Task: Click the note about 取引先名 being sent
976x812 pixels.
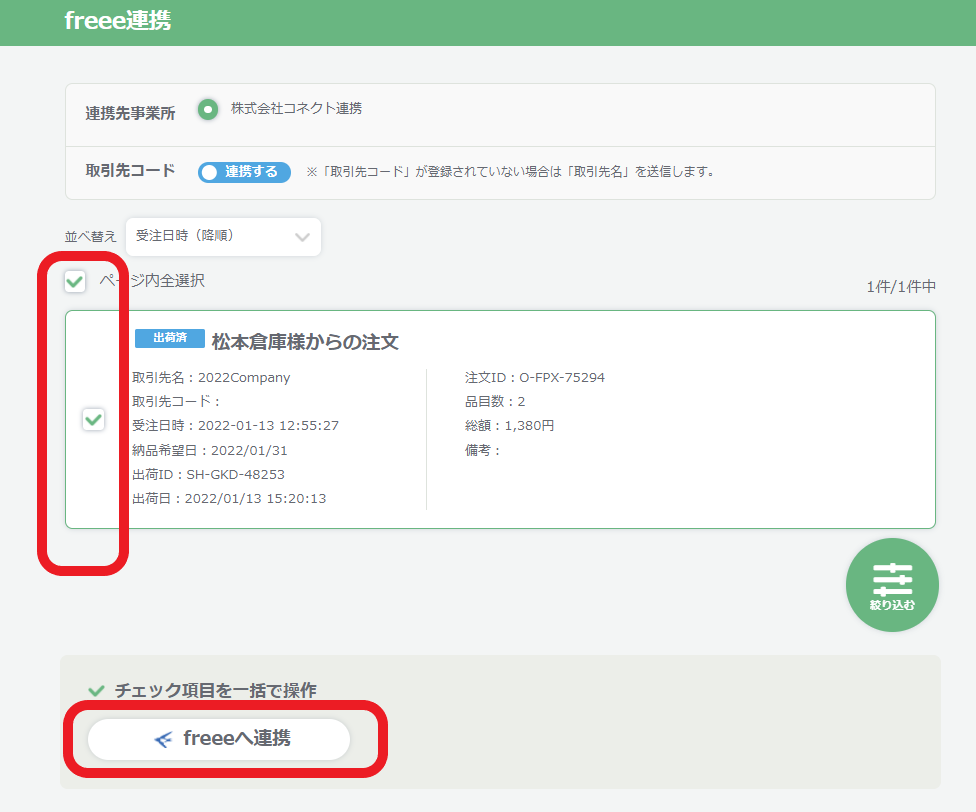Action: (x=510, y=172)
